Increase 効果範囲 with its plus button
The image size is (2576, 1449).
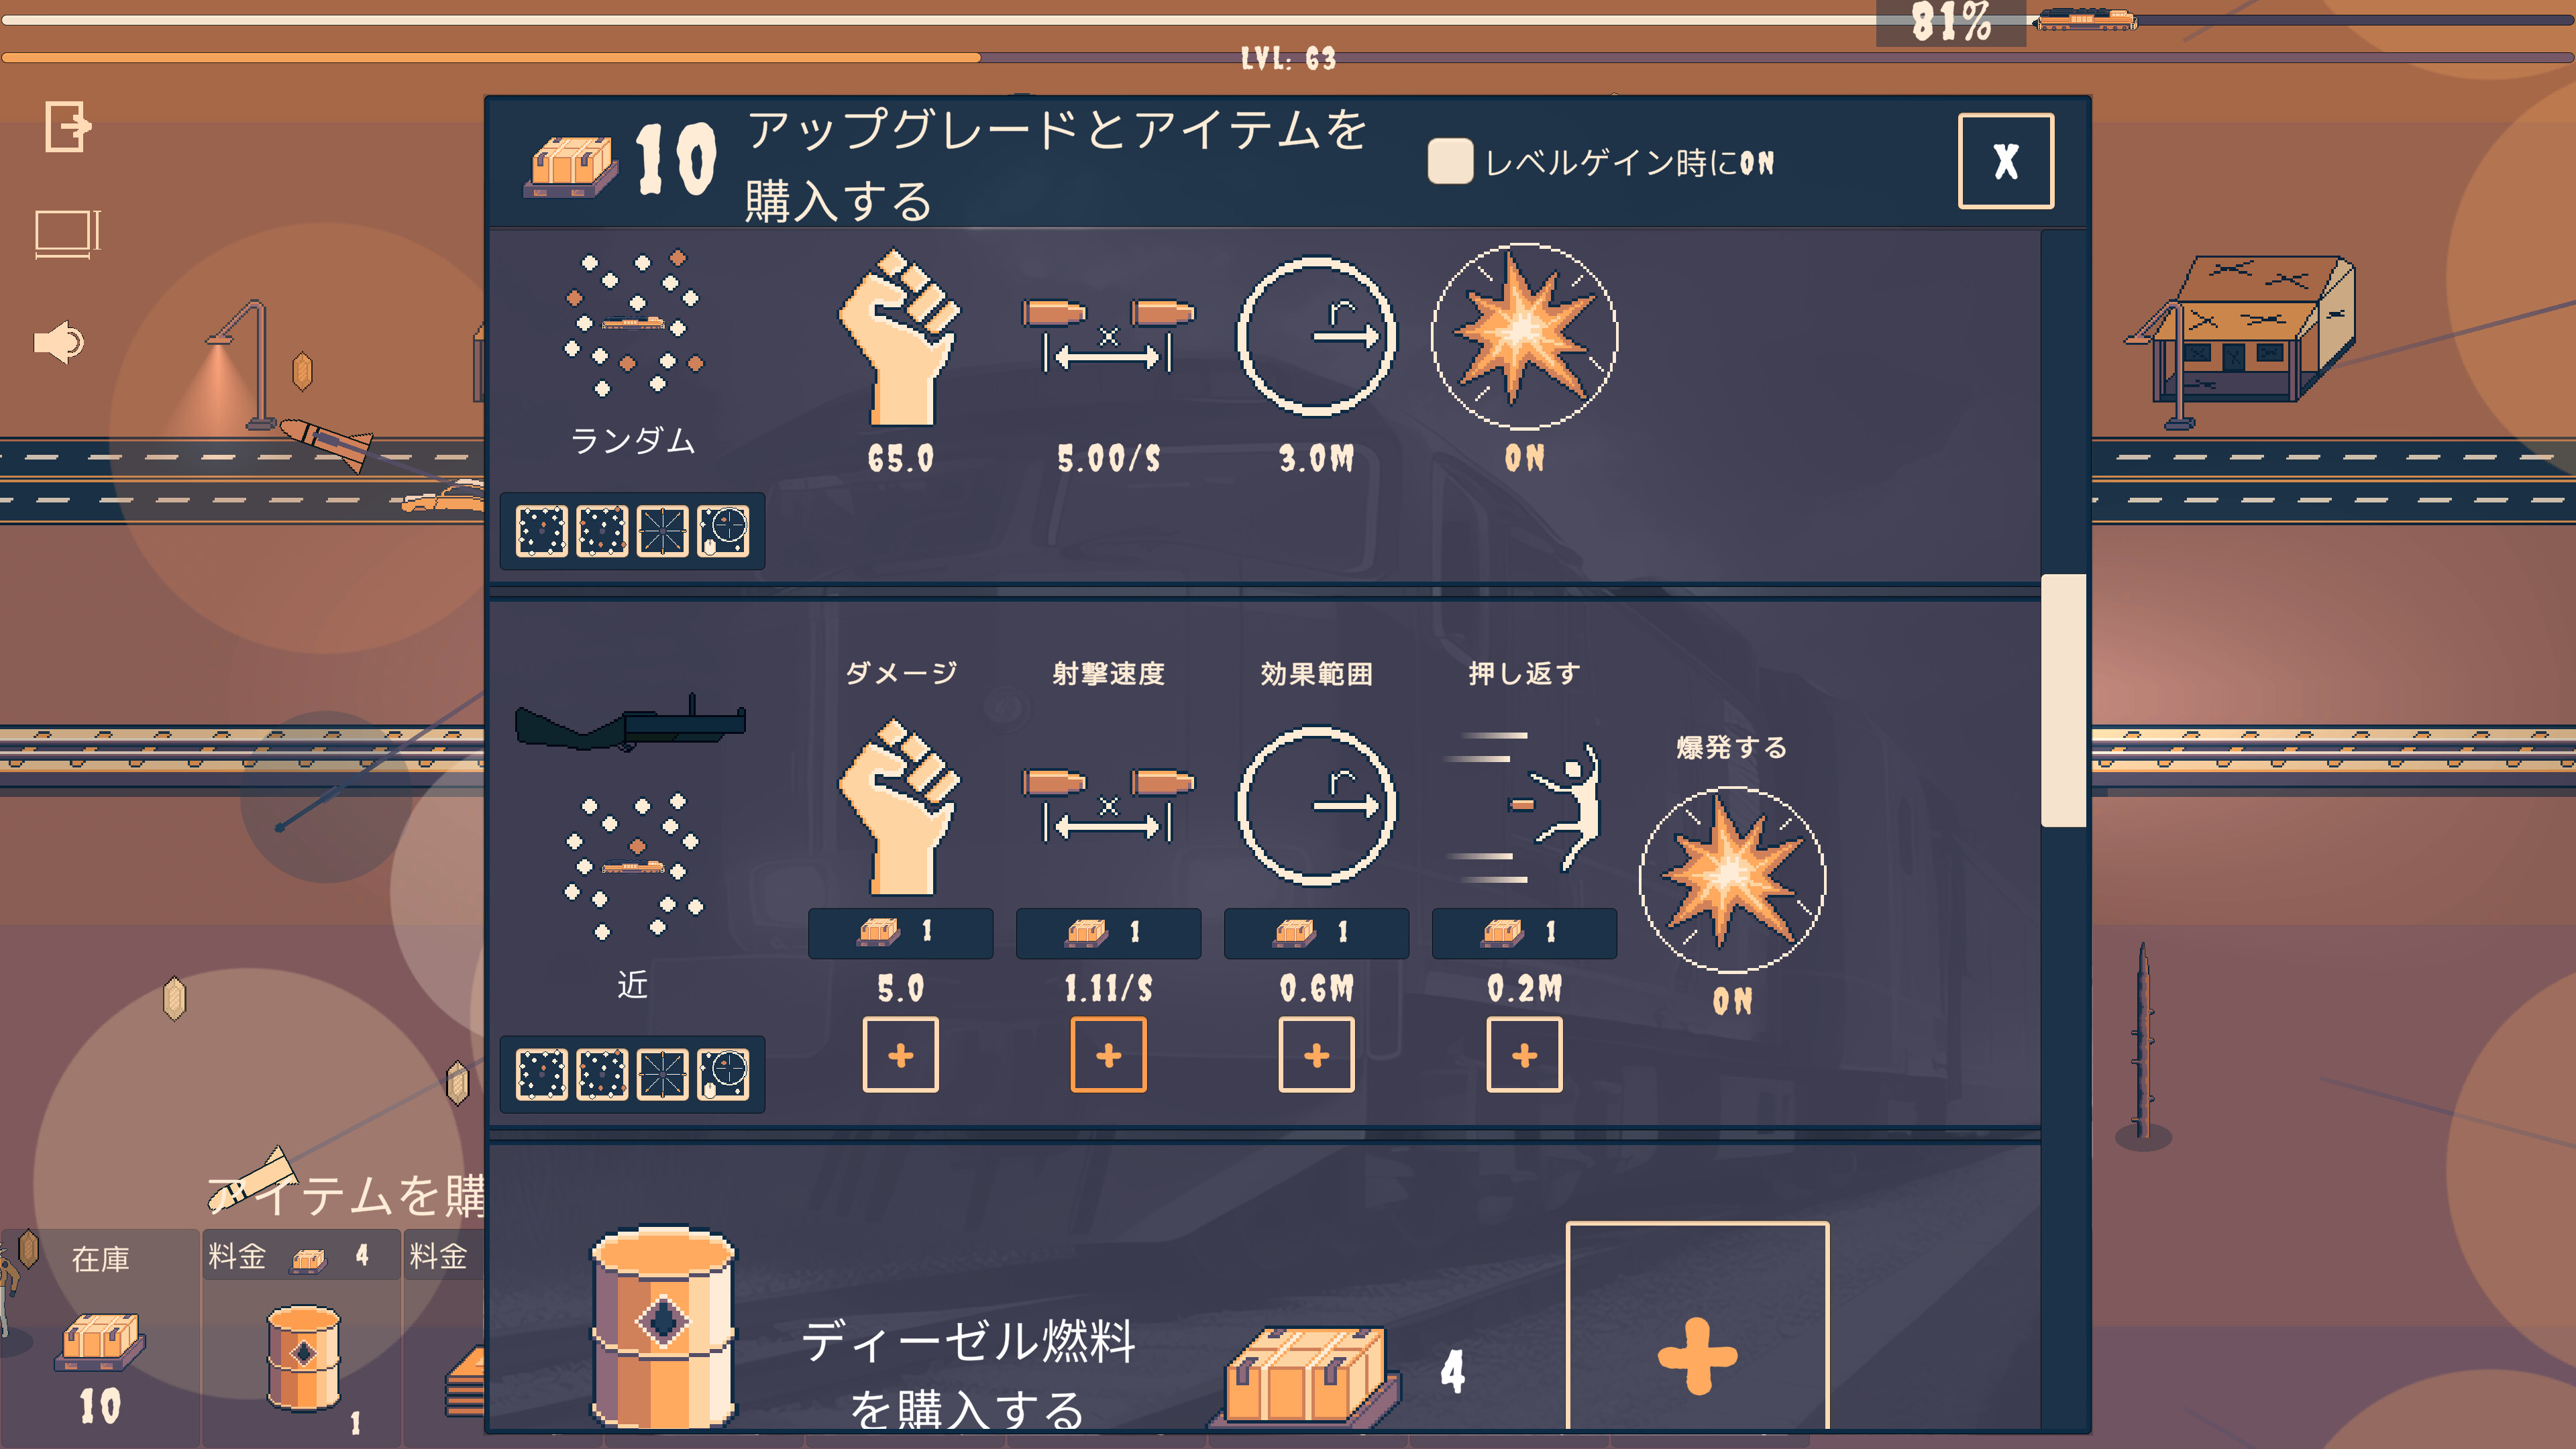tap(1316, 1054)
